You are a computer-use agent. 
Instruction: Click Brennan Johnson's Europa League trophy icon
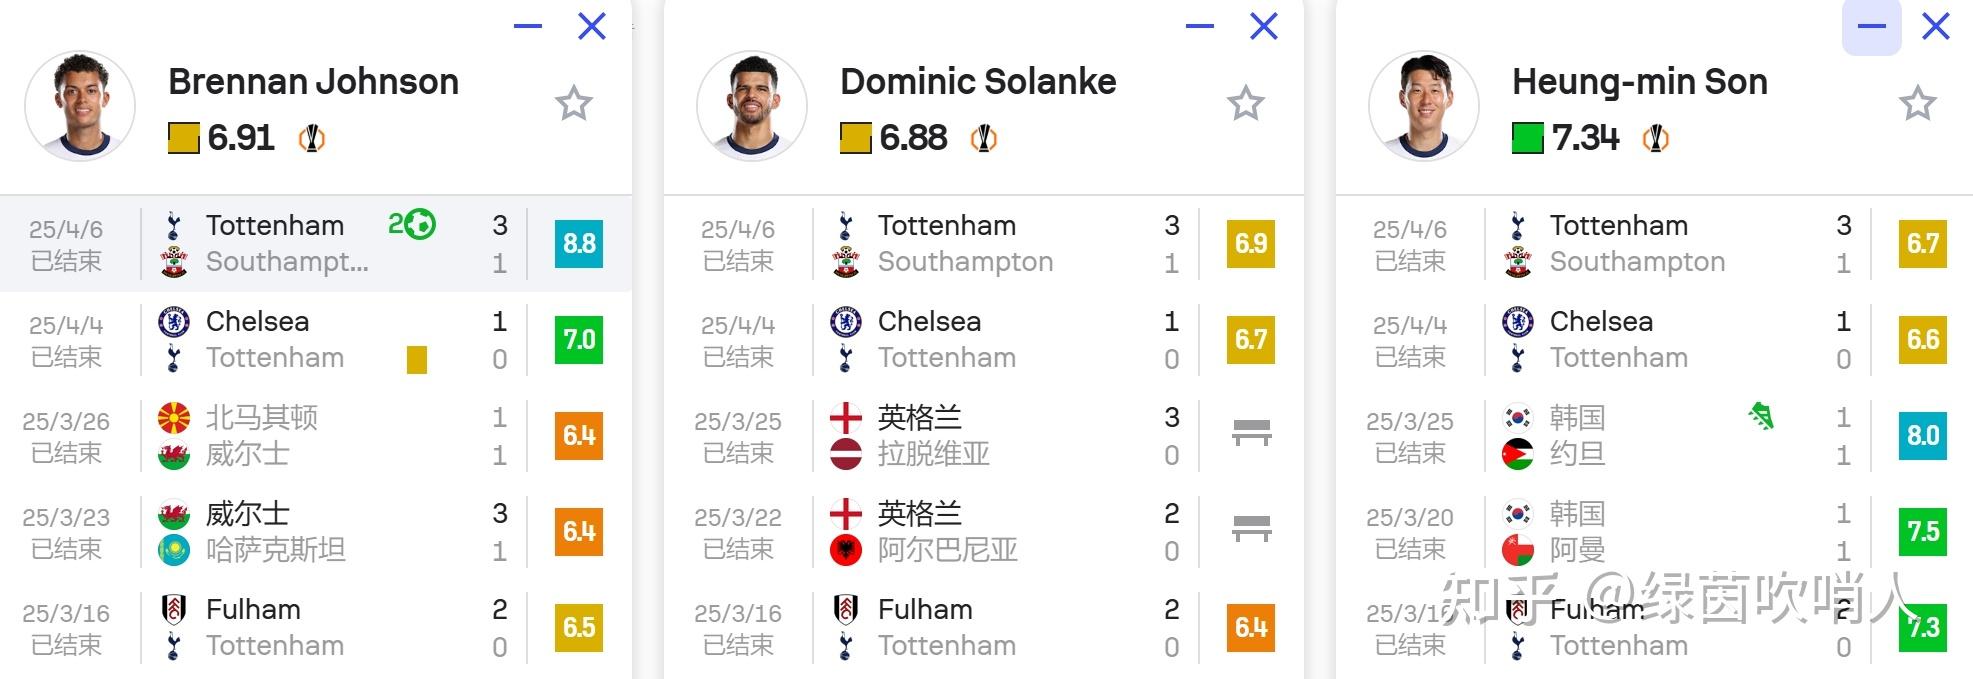pos(312,138)
